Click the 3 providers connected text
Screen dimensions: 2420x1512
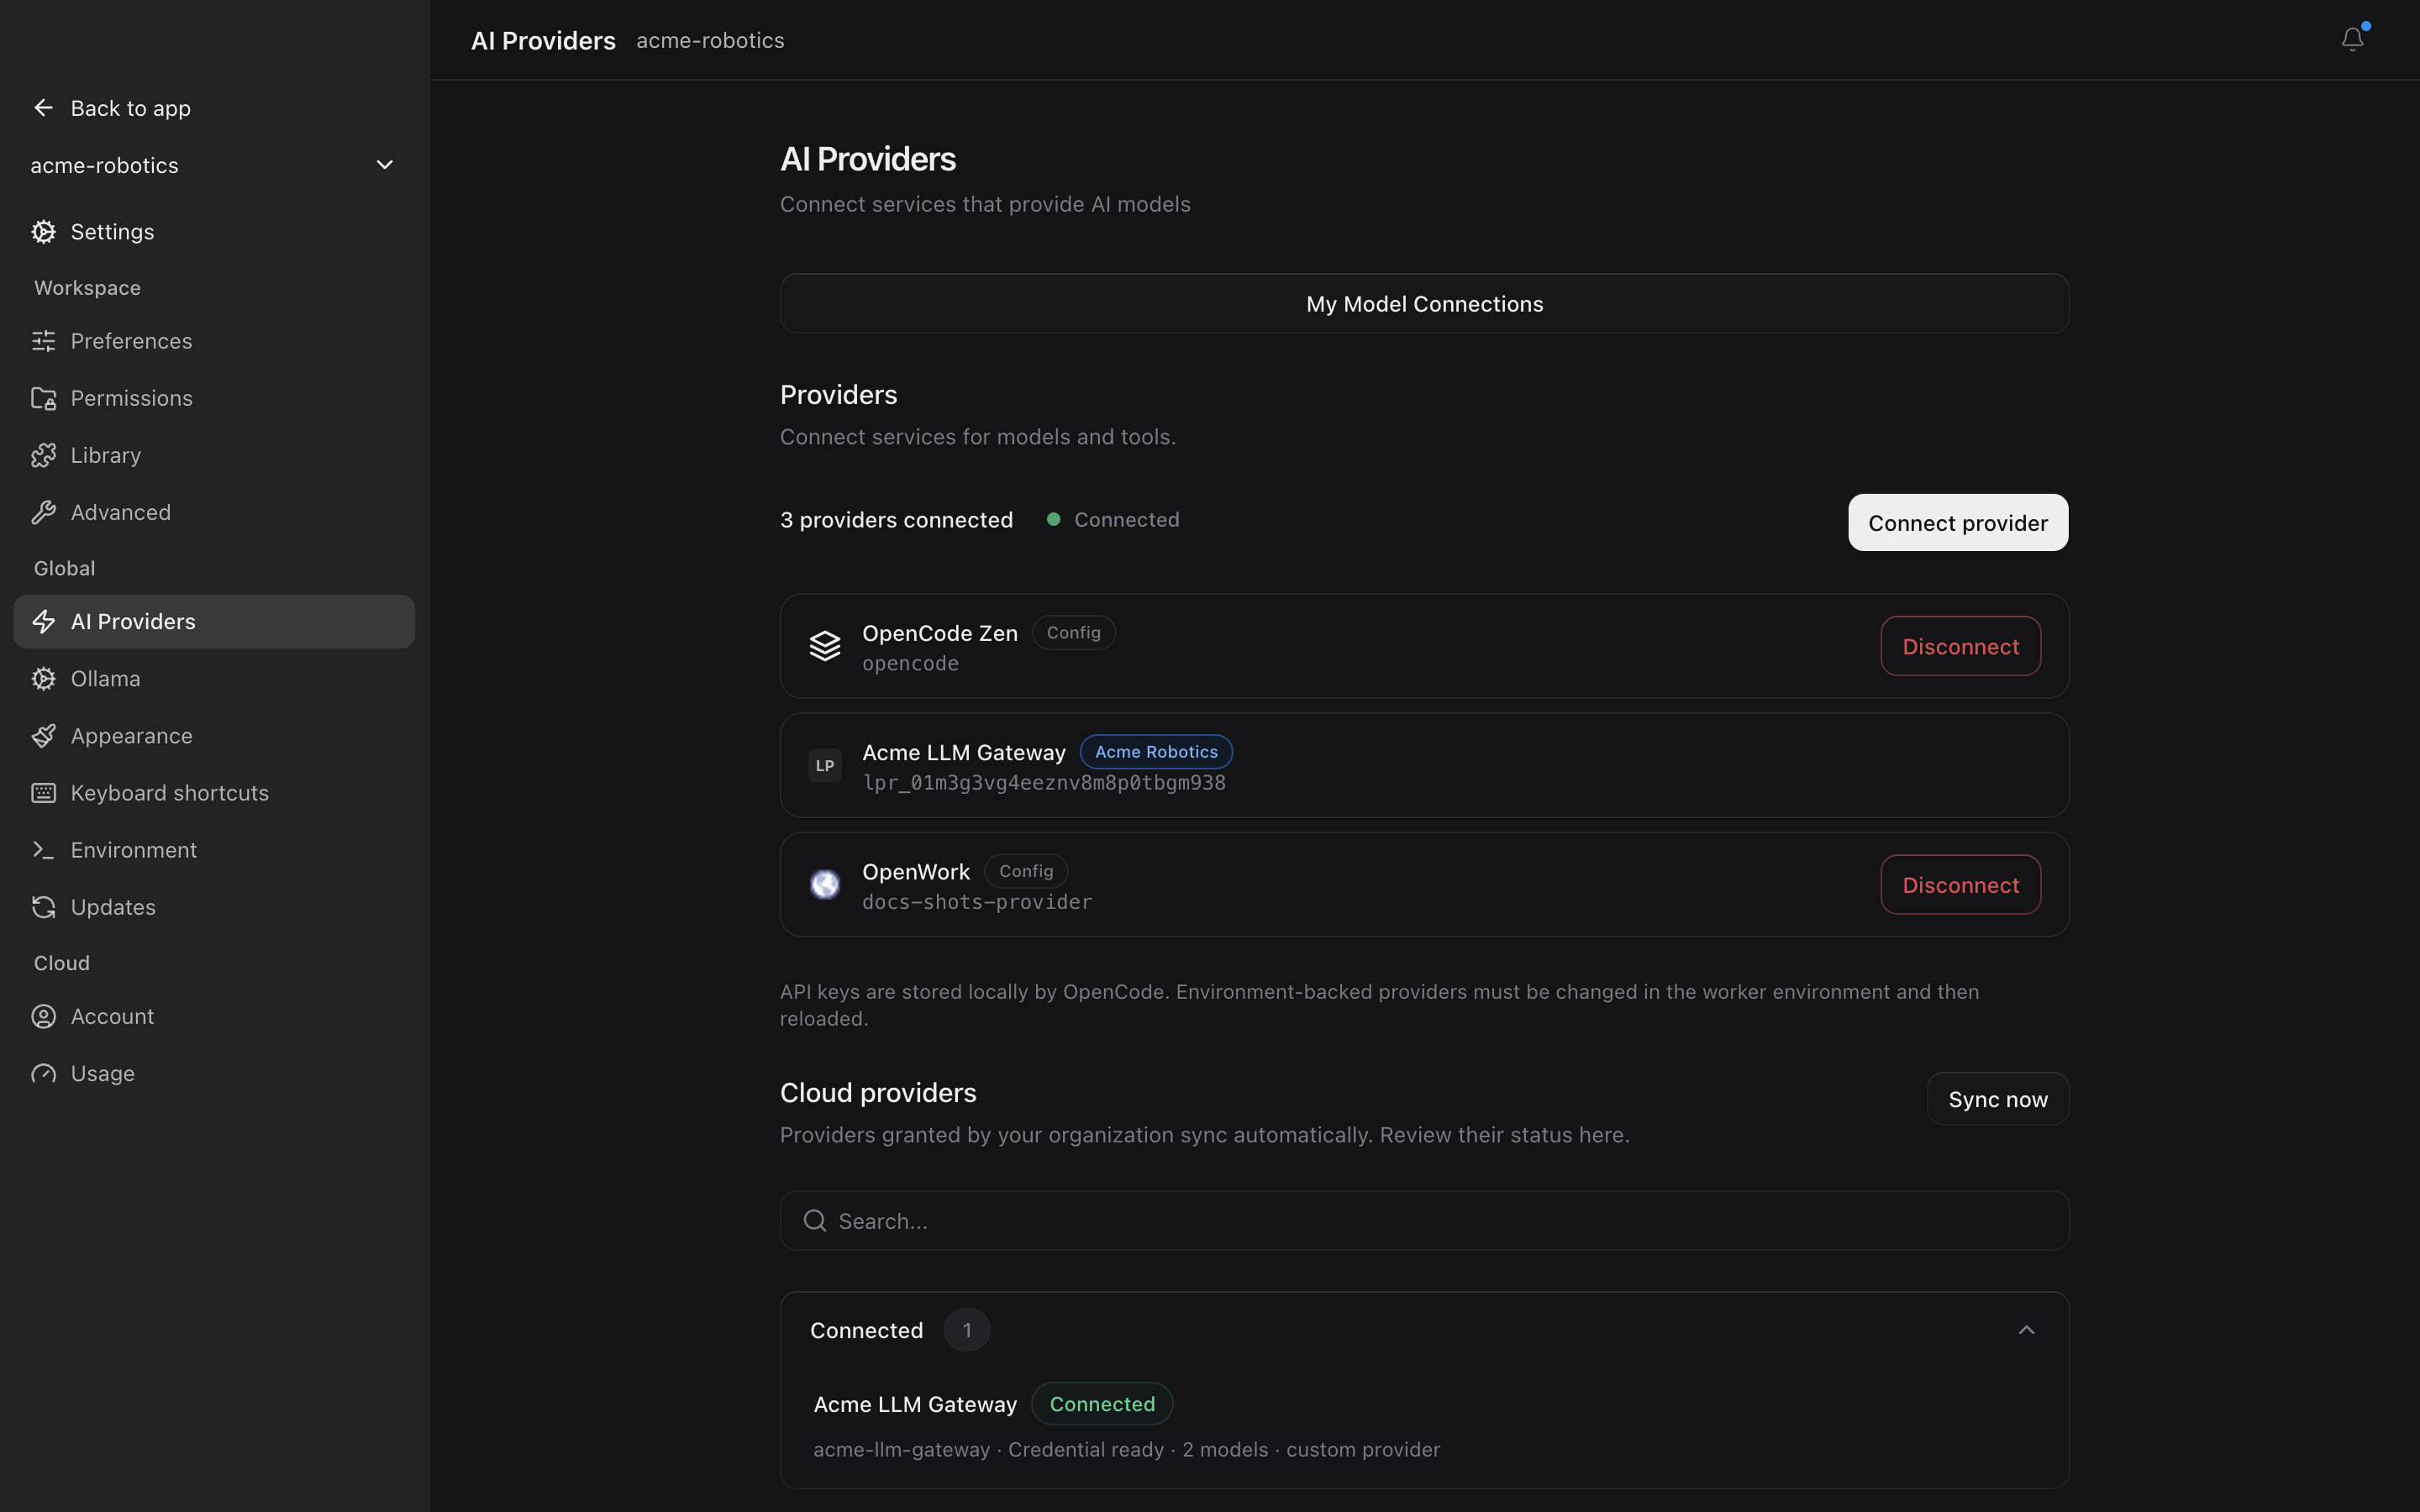pos(896,519)
